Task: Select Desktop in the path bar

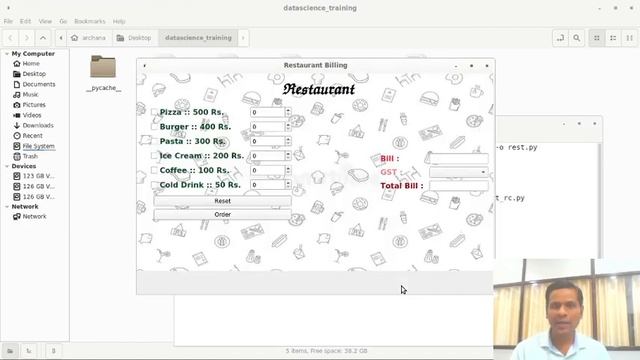Action: tap(135, 38)
